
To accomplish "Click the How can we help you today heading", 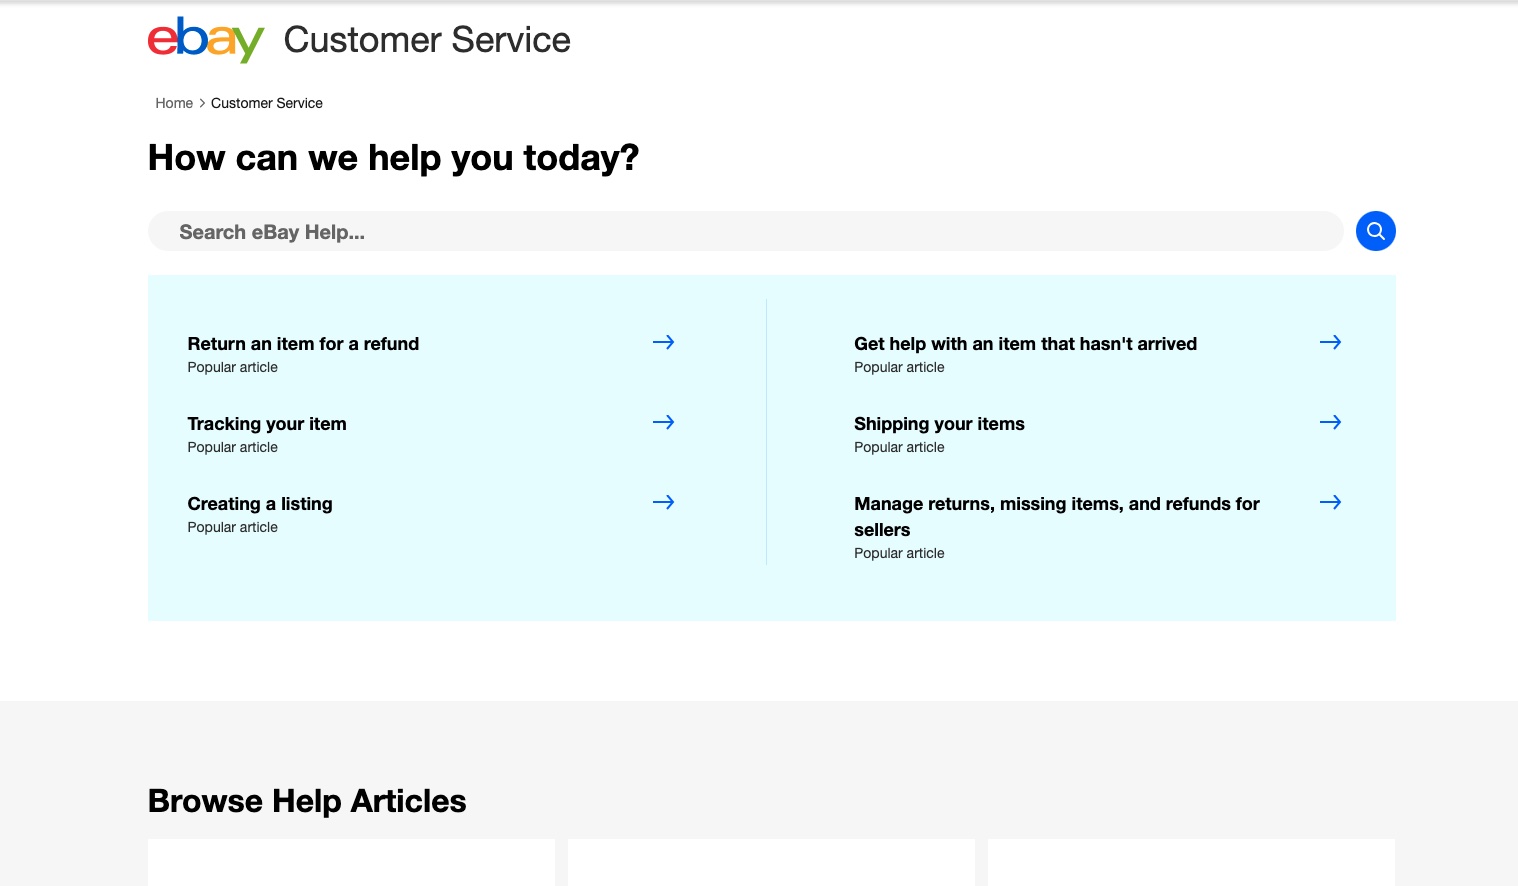I will coord(393,158).
